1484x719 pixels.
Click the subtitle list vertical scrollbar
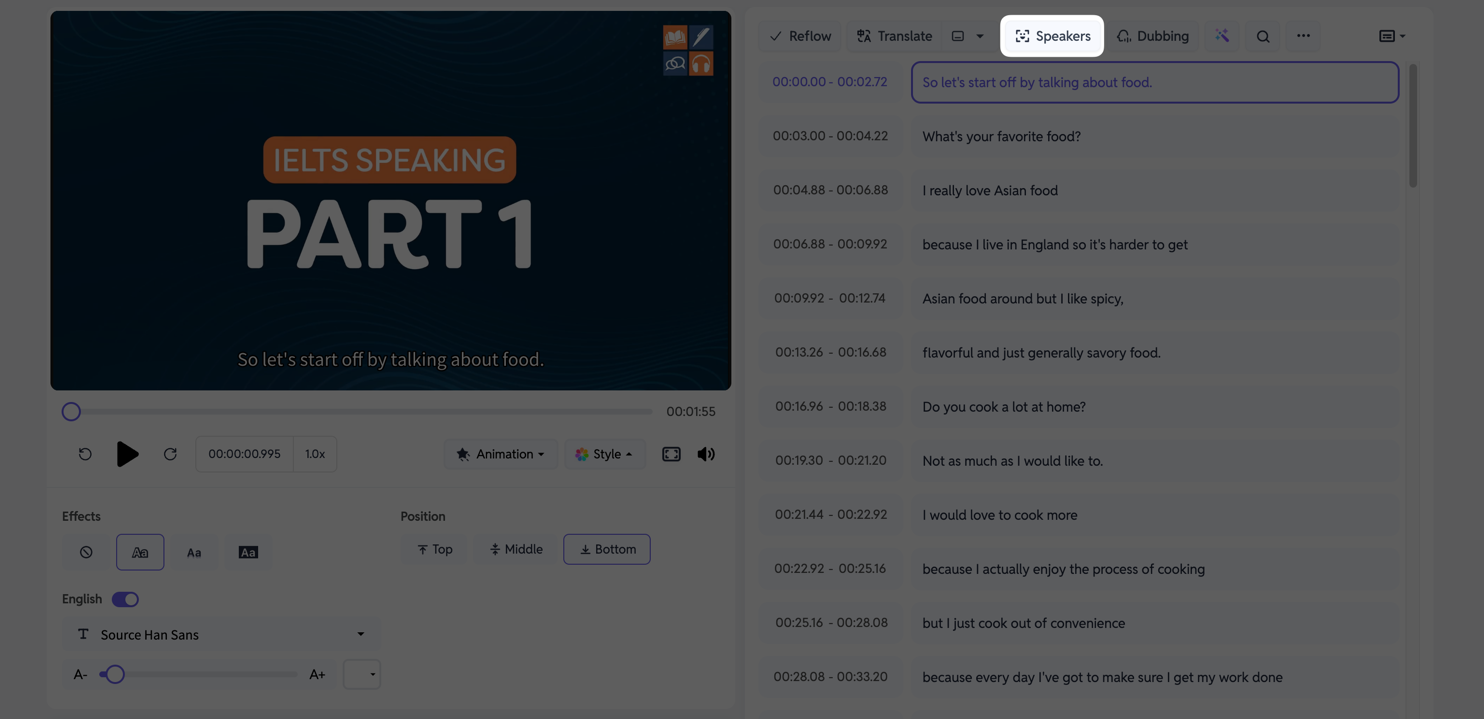click(x=1413, y=125)
